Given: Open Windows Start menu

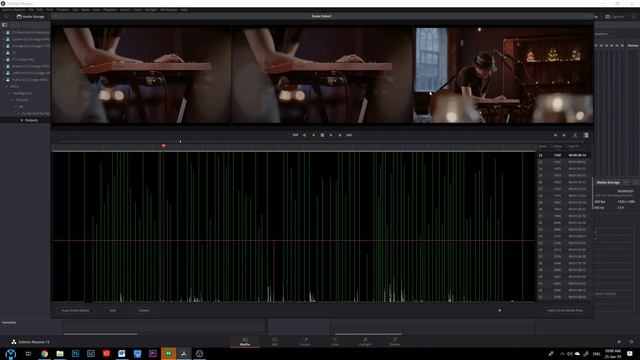Looking at the screenshot, I should [11, 353].
